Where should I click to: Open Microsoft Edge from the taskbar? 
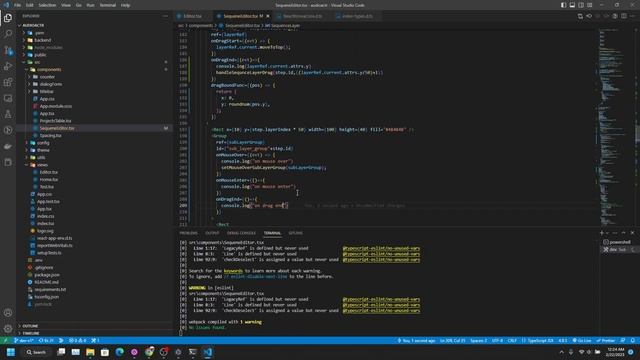click(120, 352)
